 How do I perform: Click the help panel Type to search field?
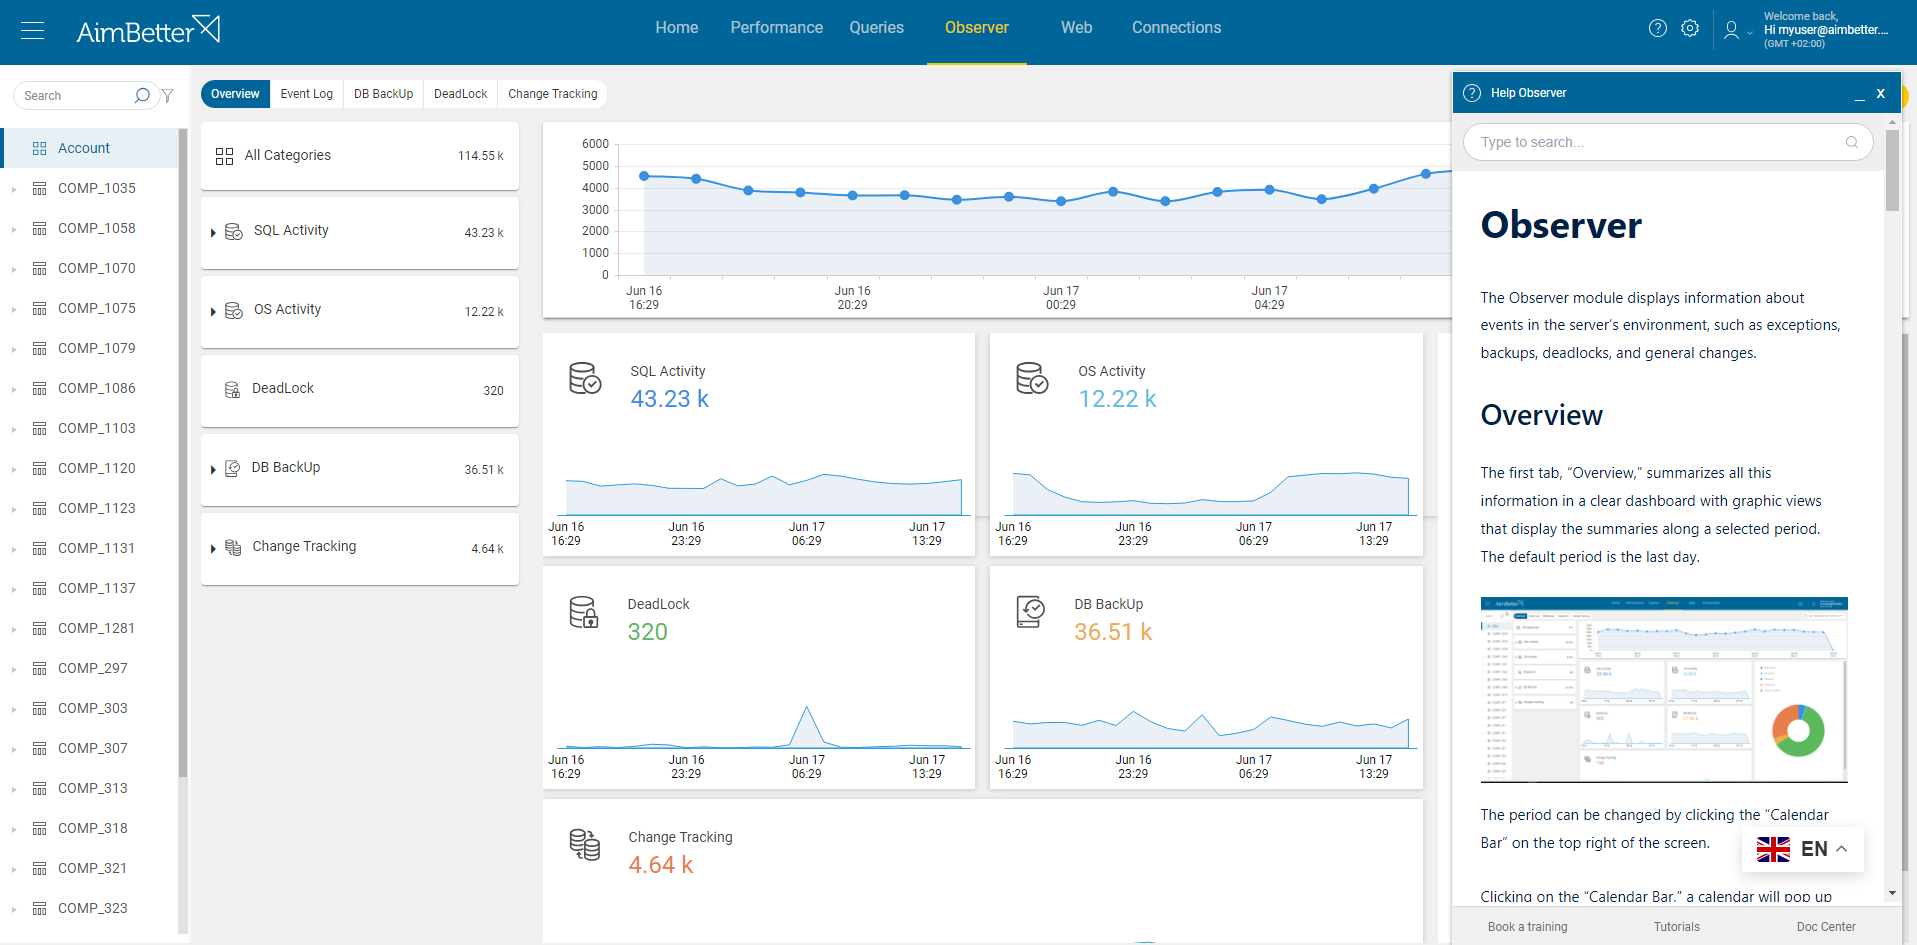(x=1668, y=142)
